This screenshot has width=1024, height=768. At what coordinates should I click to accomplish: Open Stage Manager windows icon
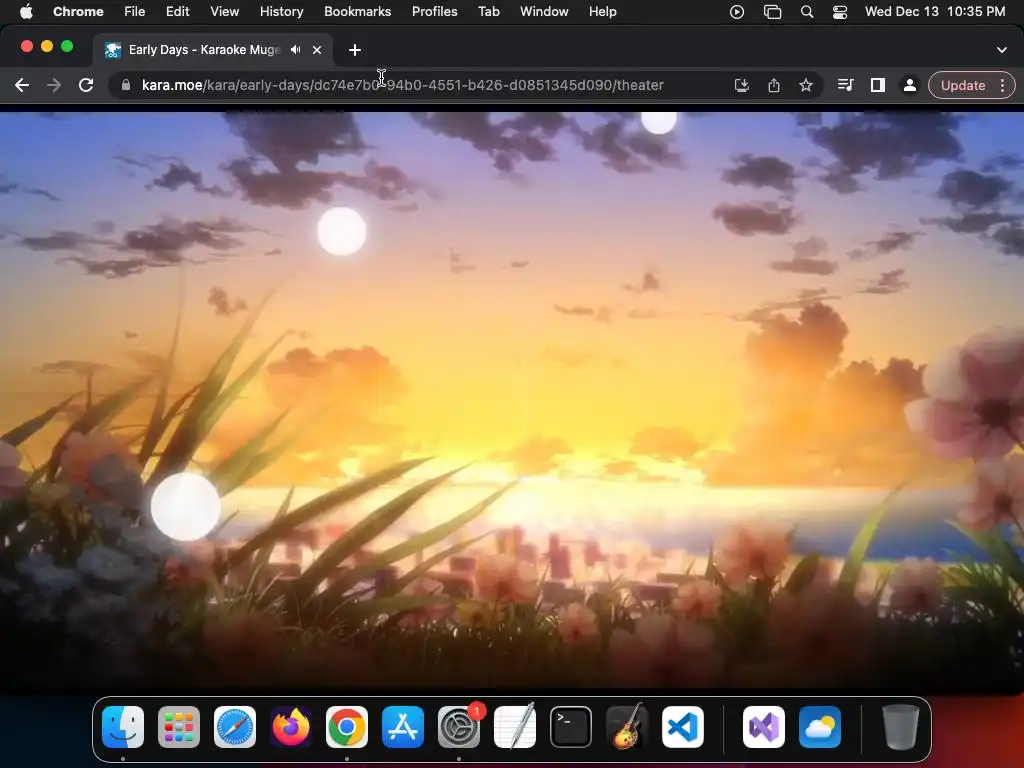click(773, 12)
